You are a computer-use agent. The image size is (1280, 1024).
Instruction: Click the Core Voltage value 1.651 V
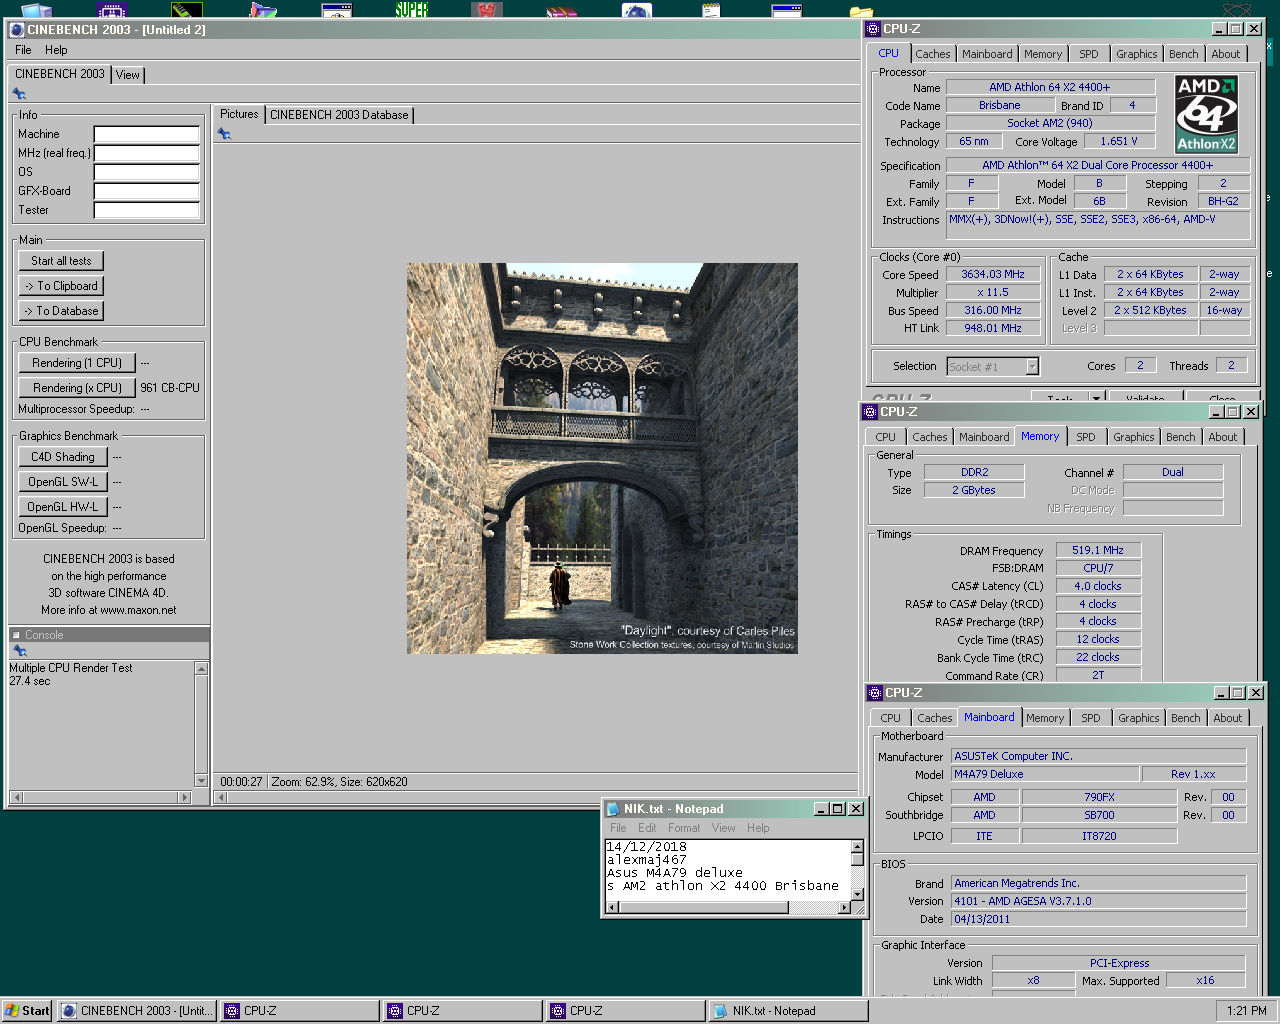1119,141
